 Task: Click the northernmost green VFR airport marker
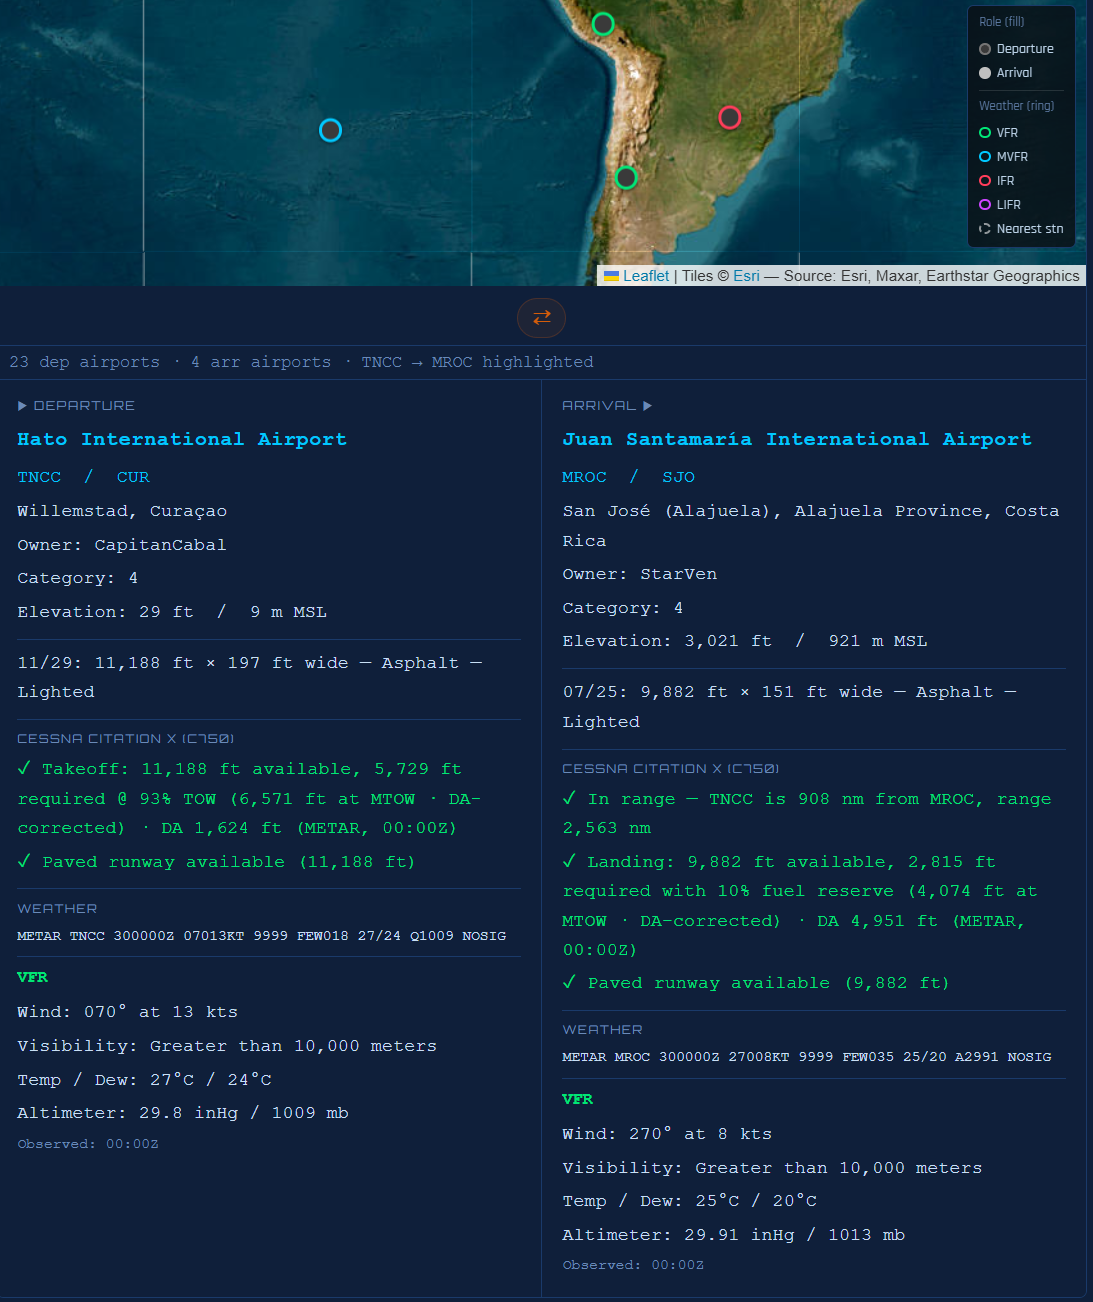pyautogui.click(x=602, y=24)
